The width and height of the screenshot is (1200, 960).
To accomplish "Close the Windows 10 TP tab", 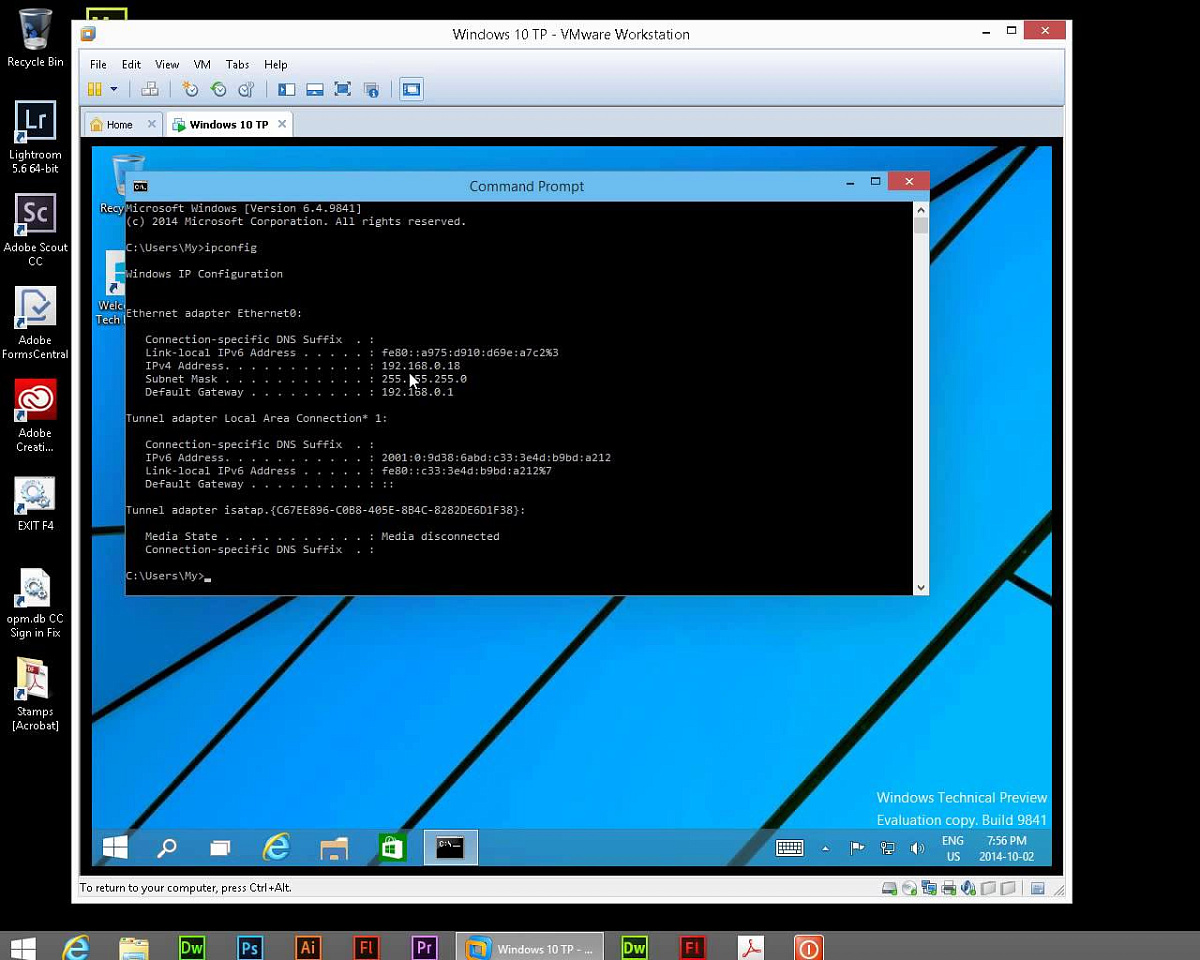I will coord(282,124).
